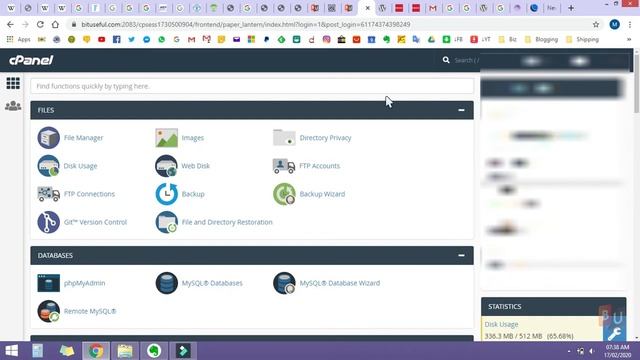Open the Windows Start menu
Screen dimensions: 640x360
[x=11, y=351]
